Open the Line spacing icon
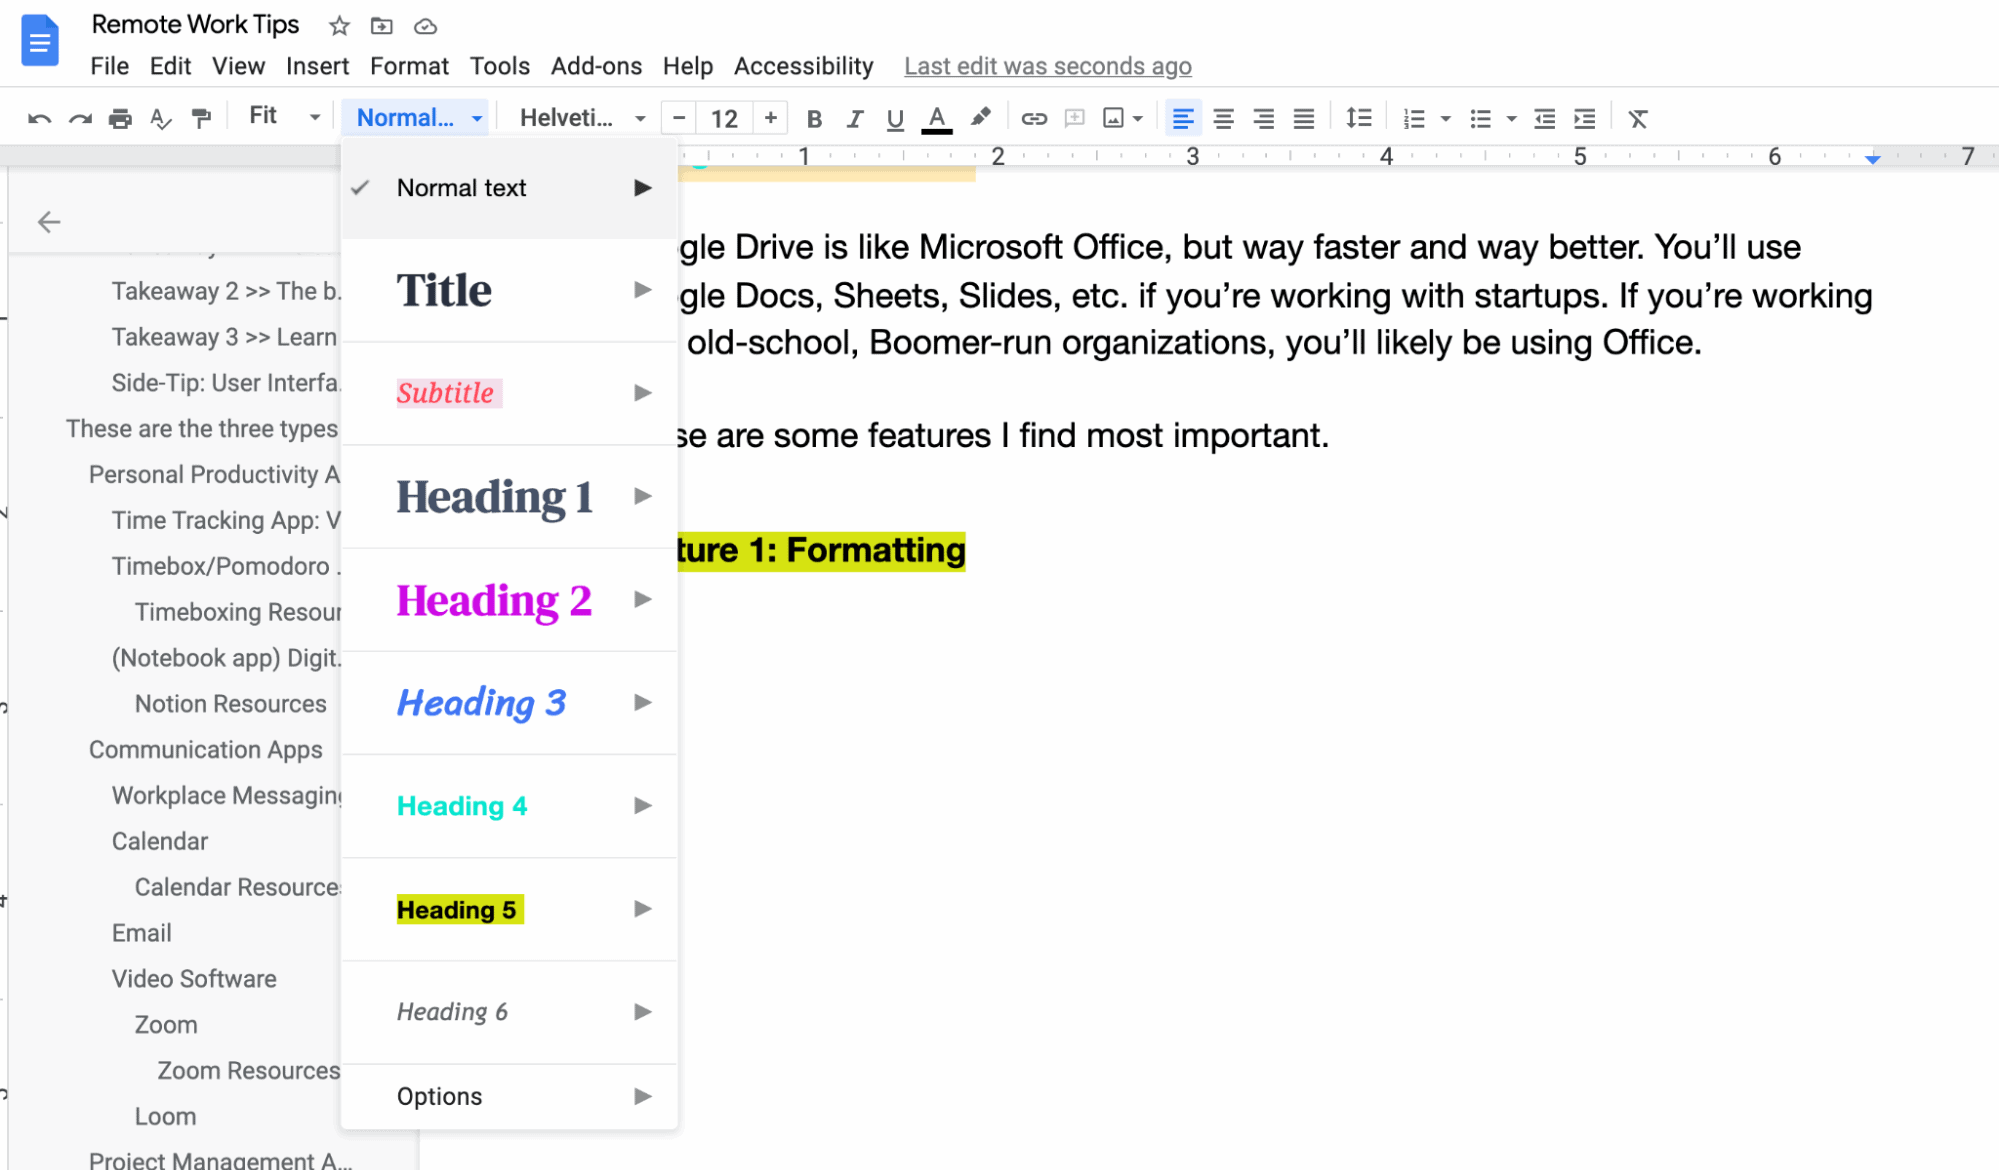Screen dimensions: 1999x1171 pyautogui.click(x=1359, y=118)
